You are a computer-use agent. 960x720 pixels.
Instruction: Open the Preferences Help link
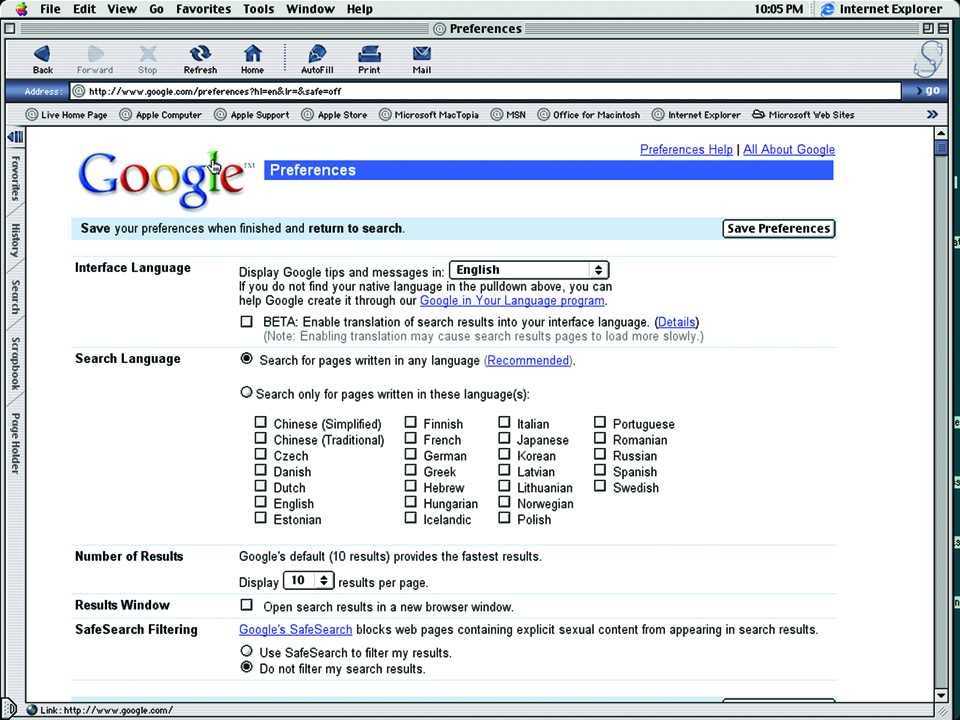686,149
